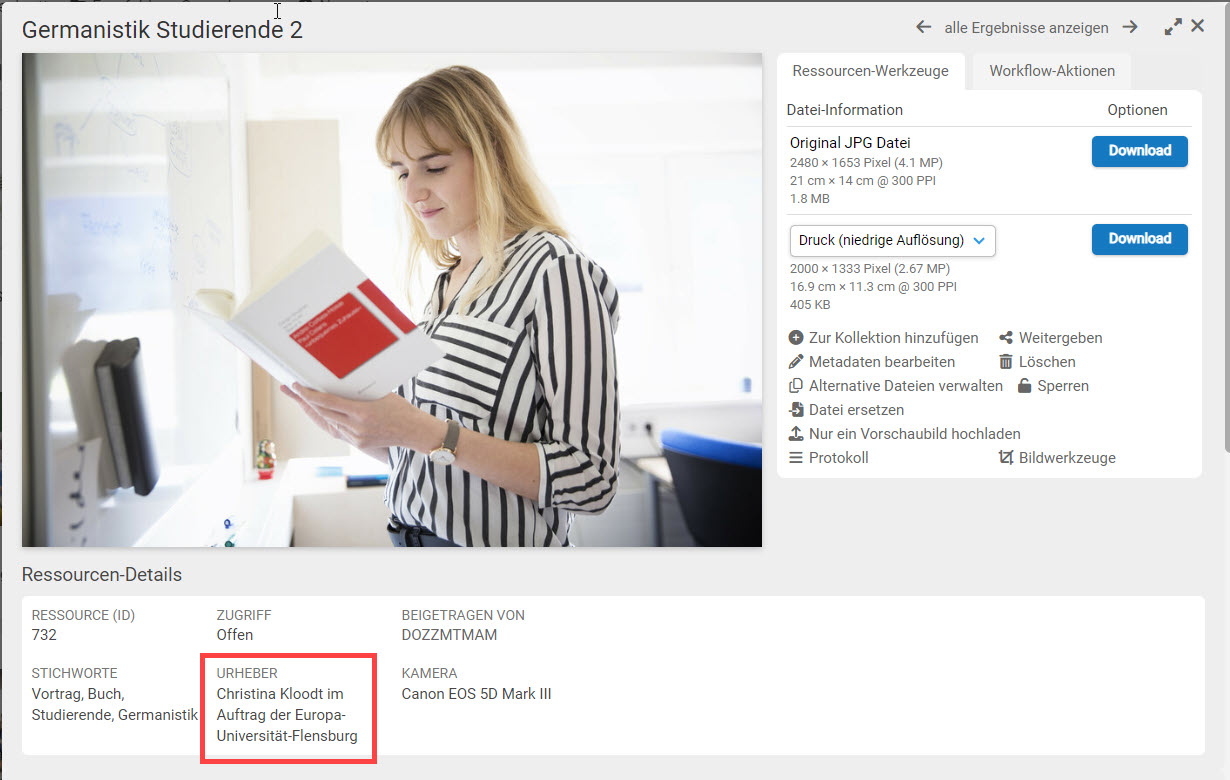Click the trash icon for Löschen
This screenshot has height=780, width=1230.
[1006, 362]
